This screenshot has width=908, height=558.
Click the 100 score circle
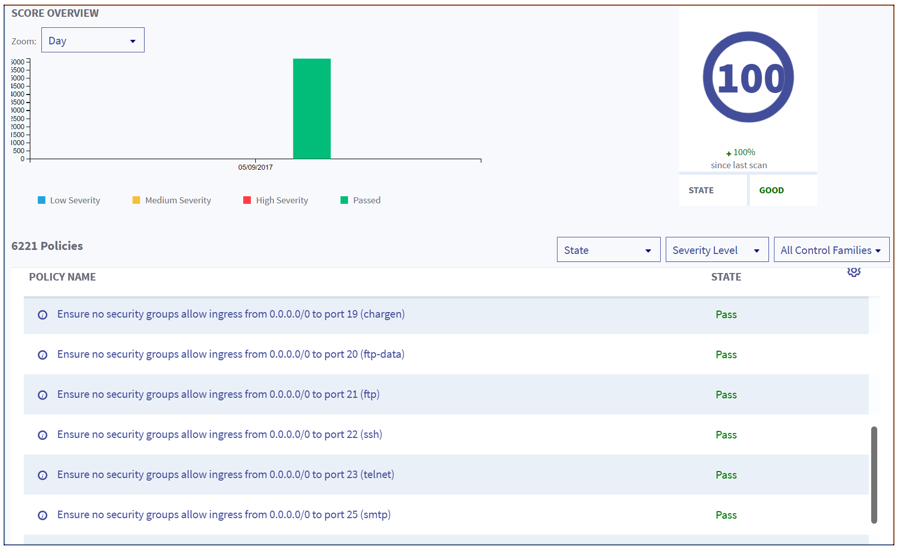point(748,77)
